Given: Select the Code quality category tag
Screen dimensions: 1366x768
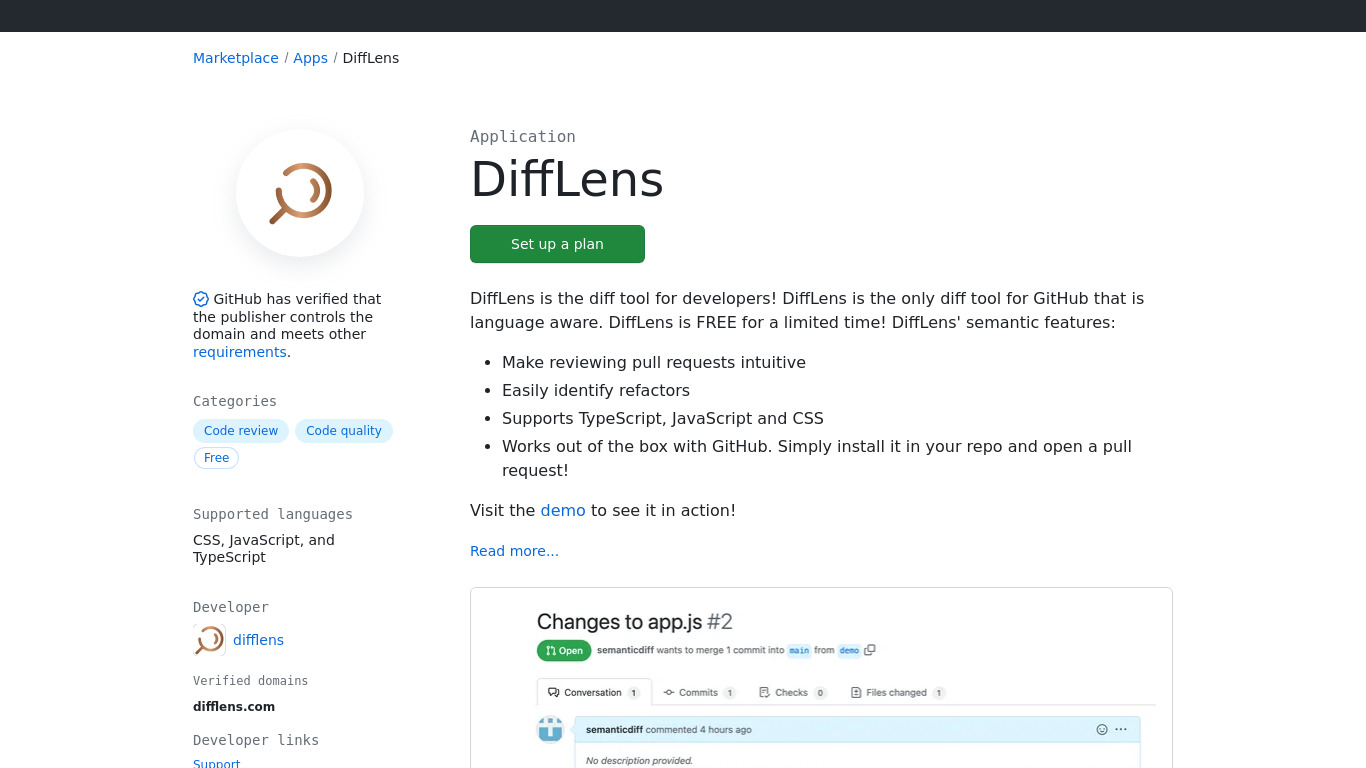Looking at the screenshot, I should (x=344, y=431).
